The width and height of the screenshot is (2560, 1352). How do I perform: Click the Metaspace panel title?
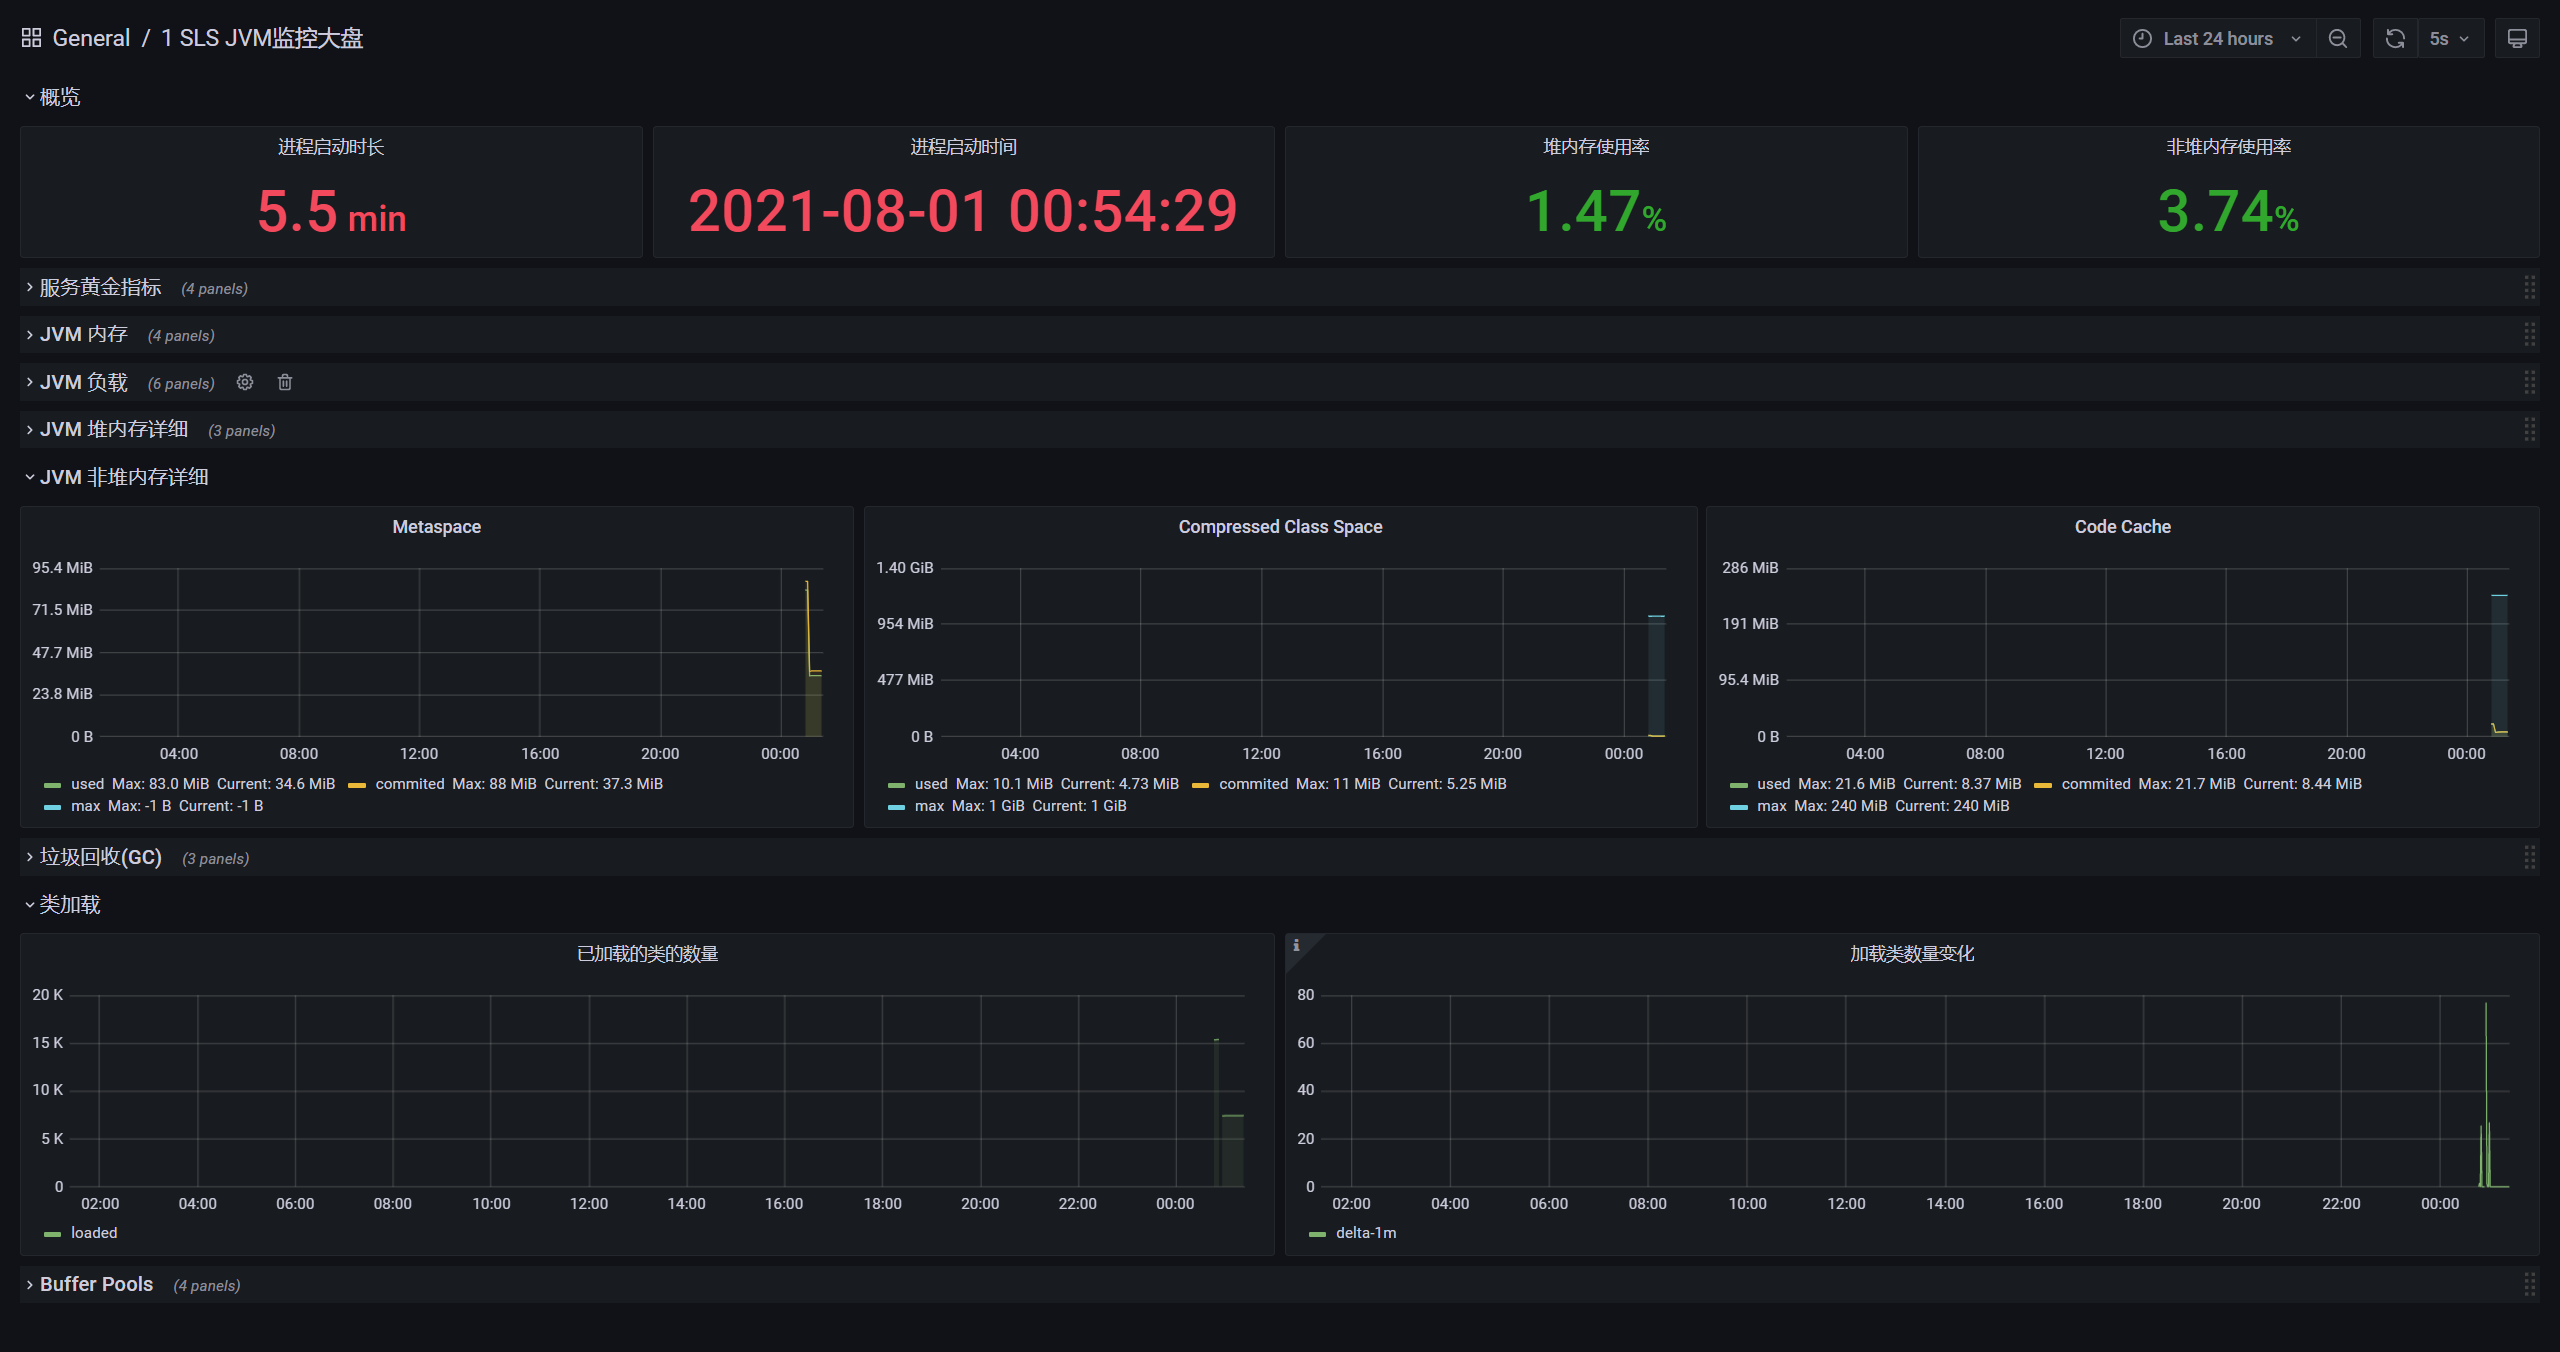[436, 527]
